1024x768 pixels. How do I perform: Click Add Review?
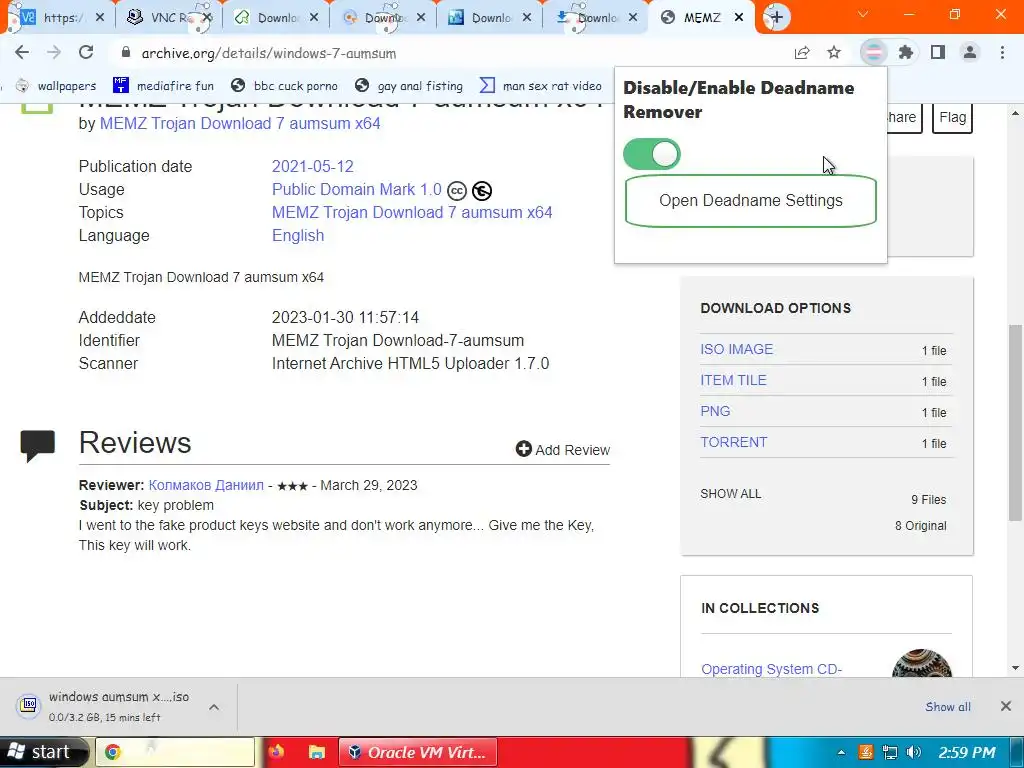click(563, 449)
